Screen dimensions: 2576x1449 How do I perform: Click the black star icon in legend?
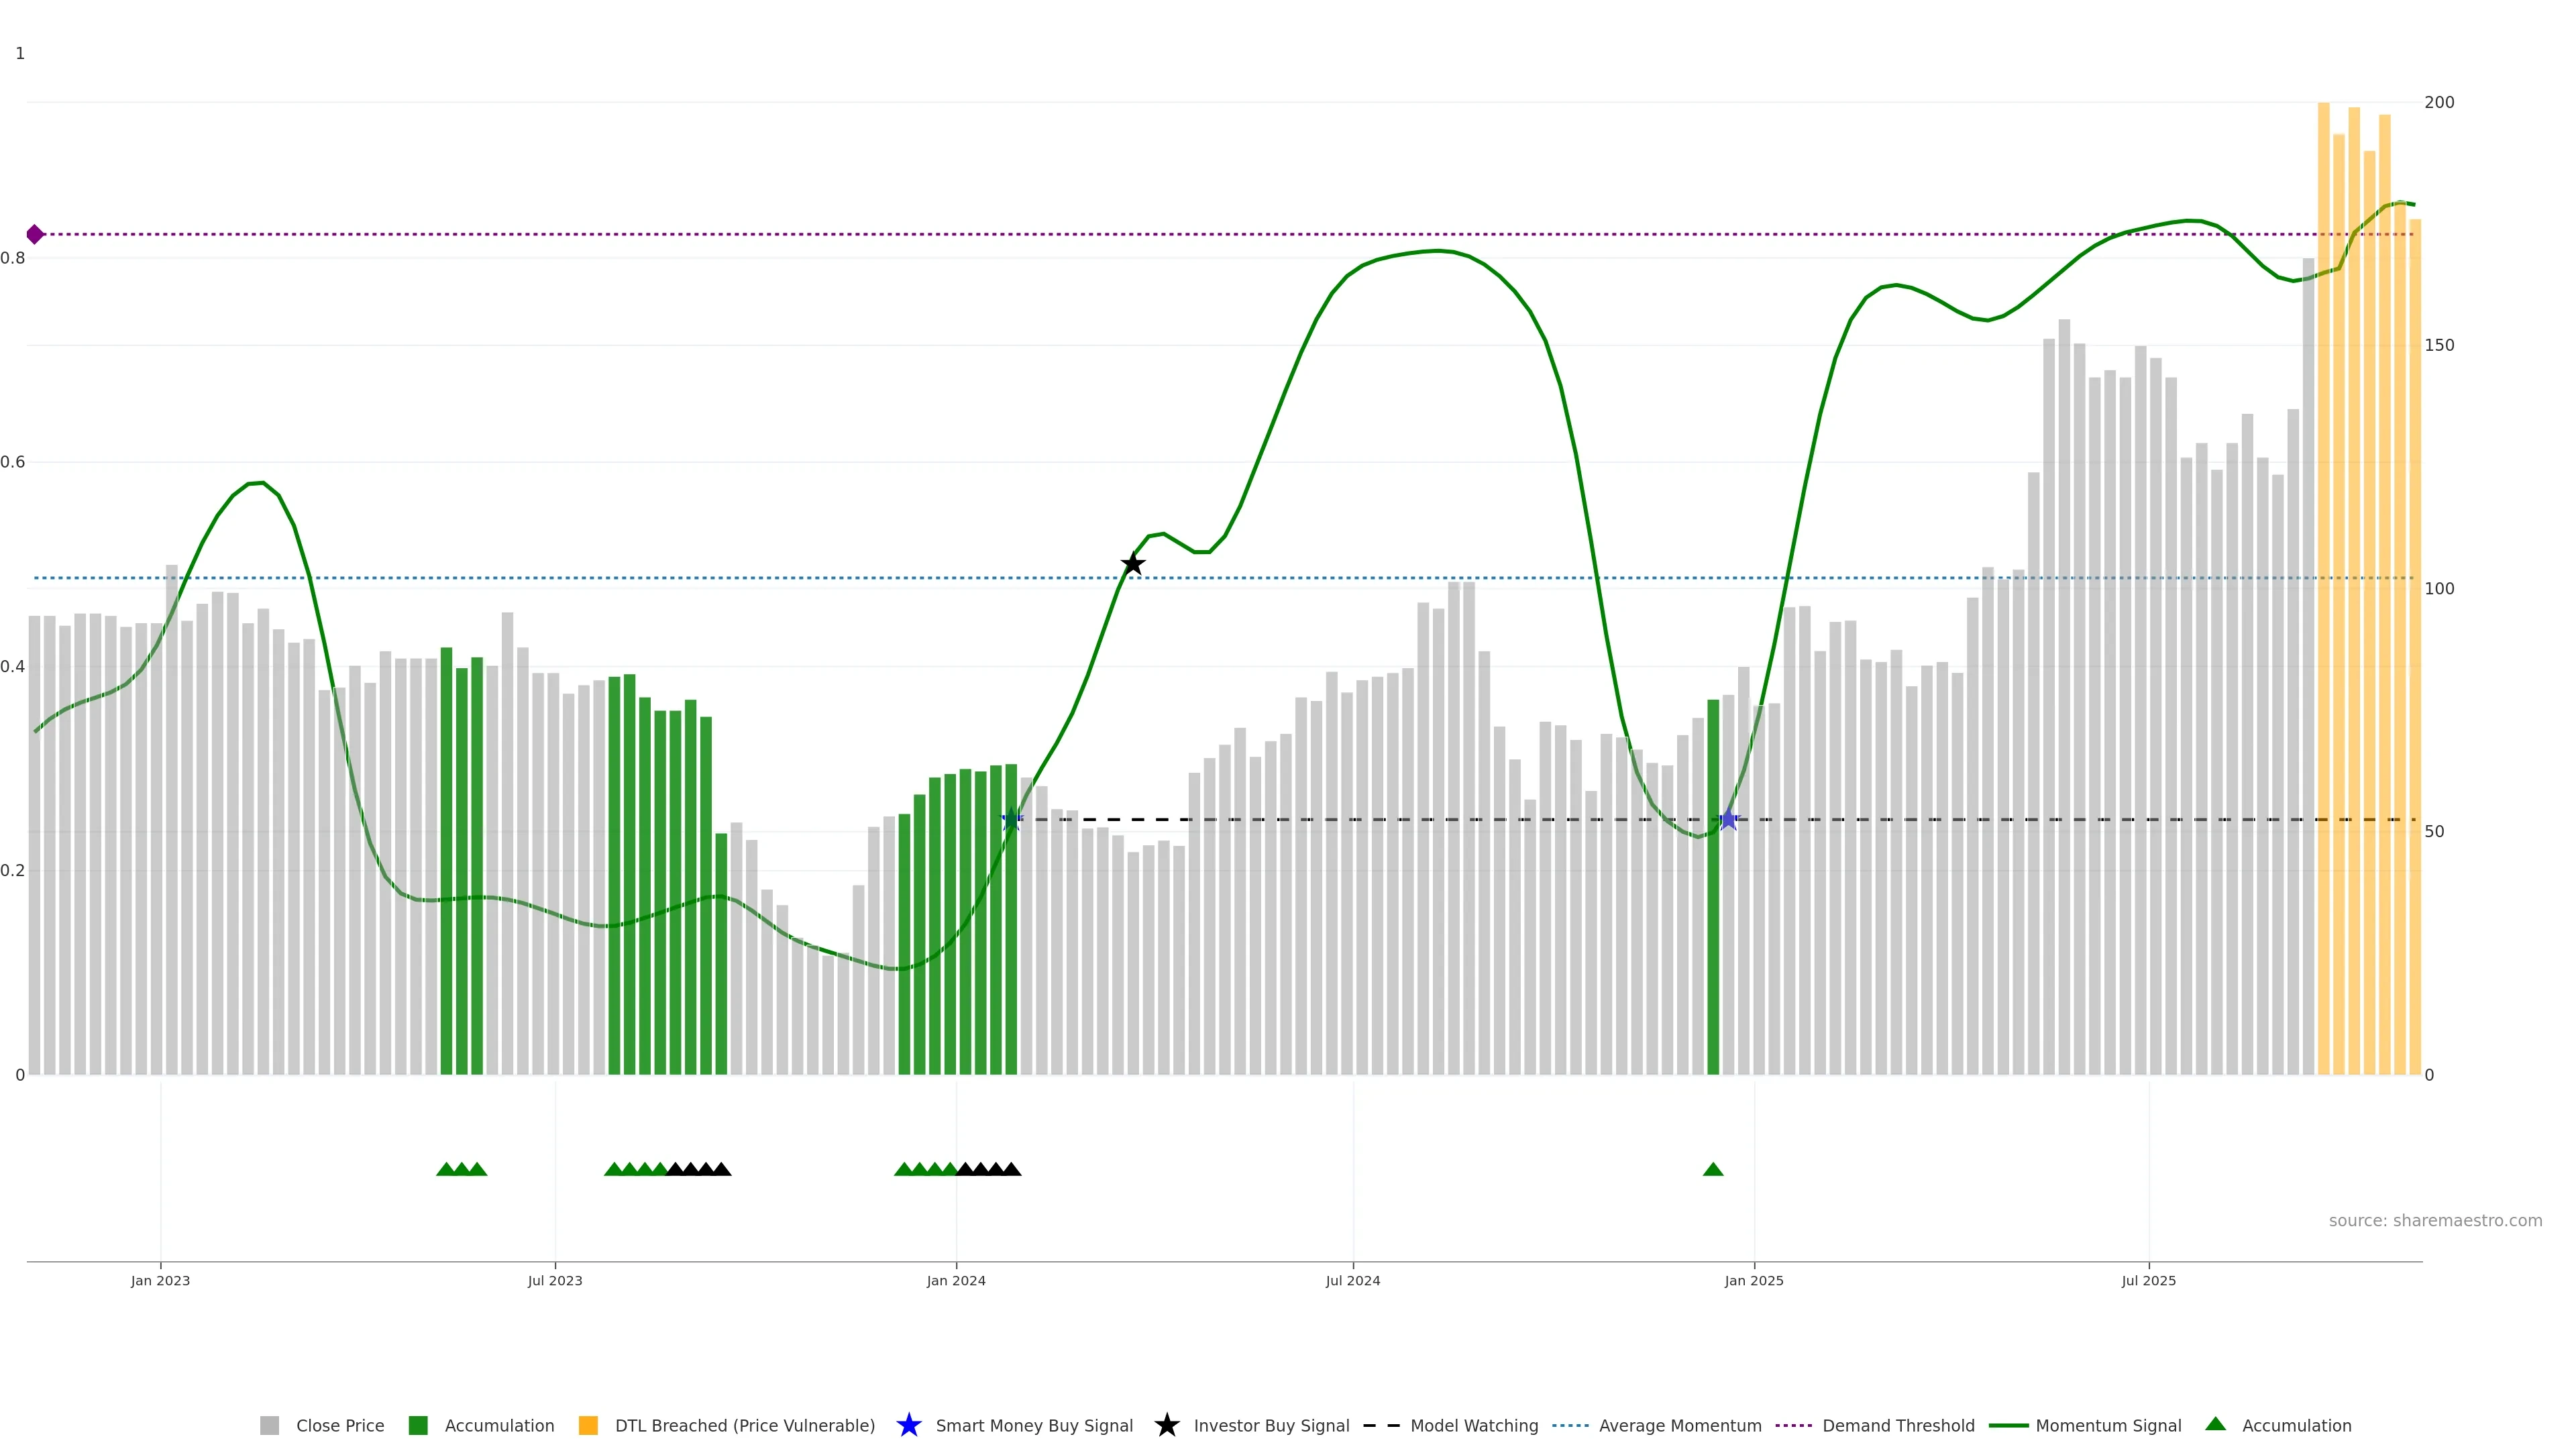click(1166, 1425)
